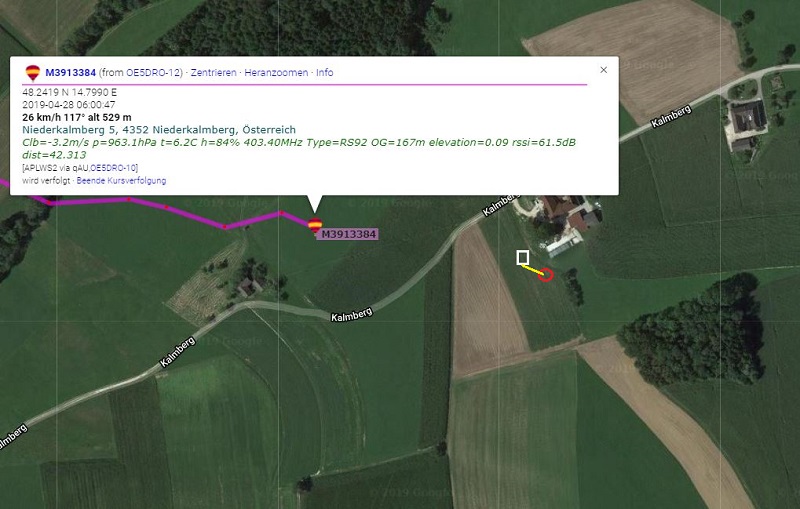Click the M3913384 label beside the balloon marker

tap(348, 234)
